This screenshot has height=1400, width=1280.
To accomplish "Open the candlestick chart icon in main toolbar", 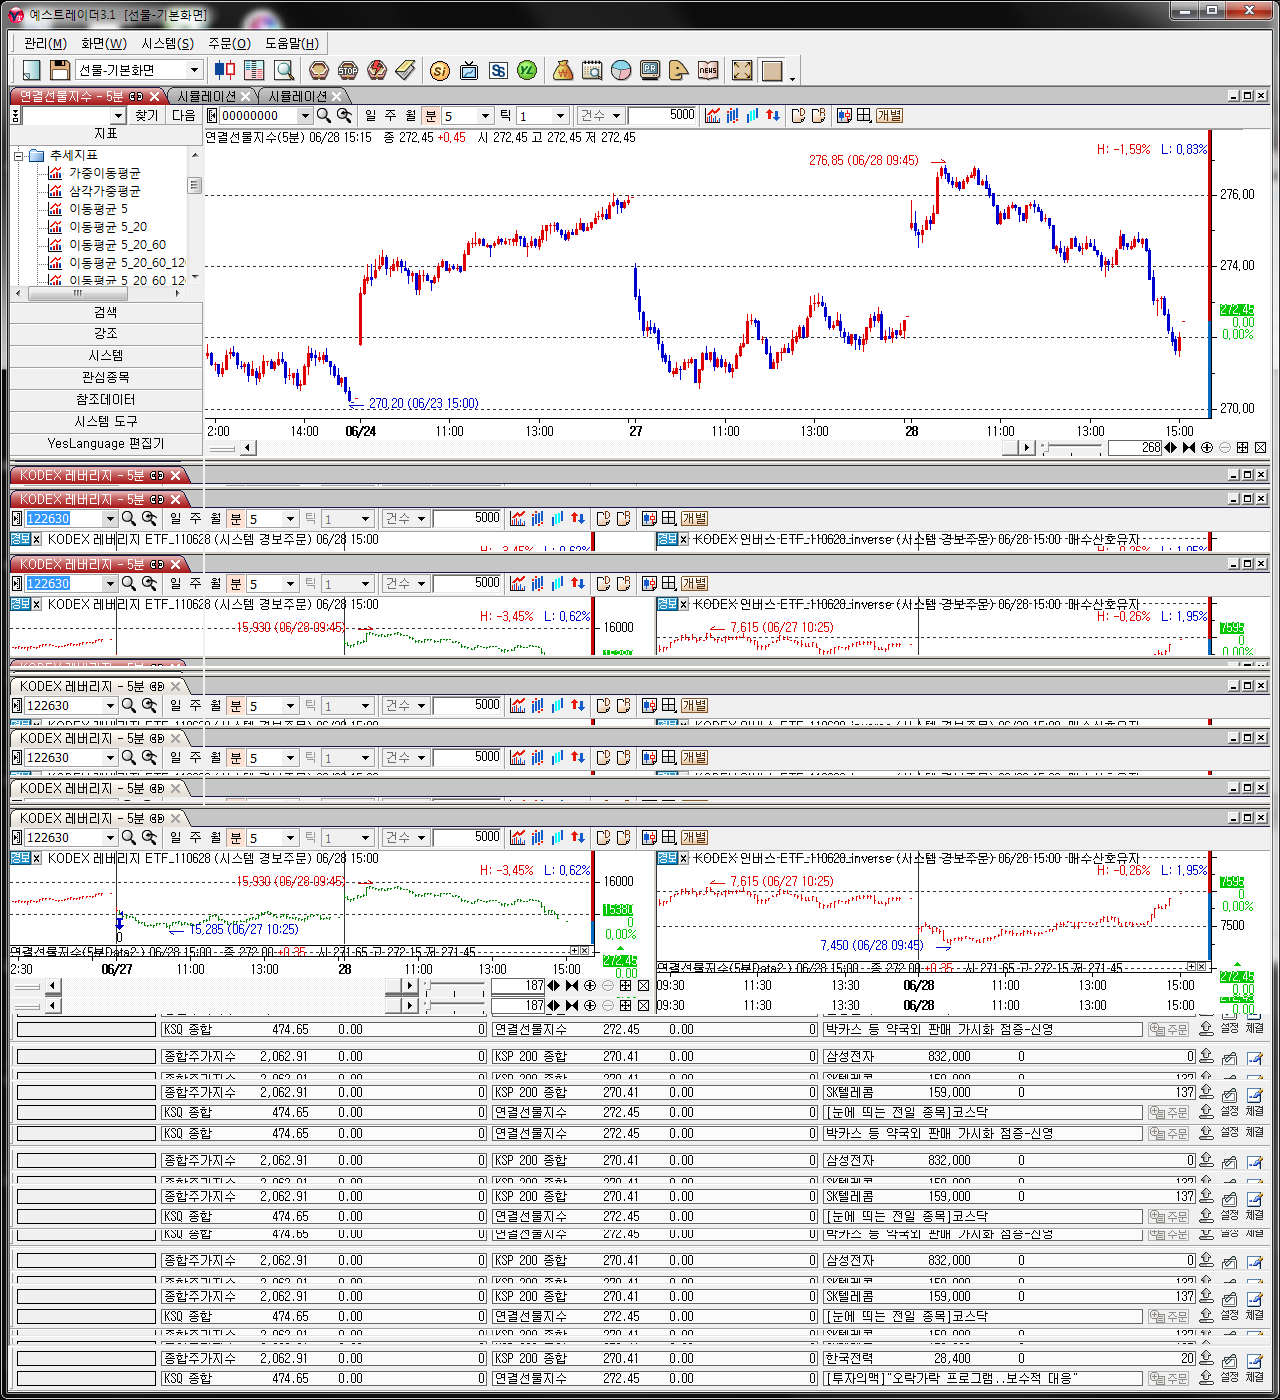I will tap(225, 70).
